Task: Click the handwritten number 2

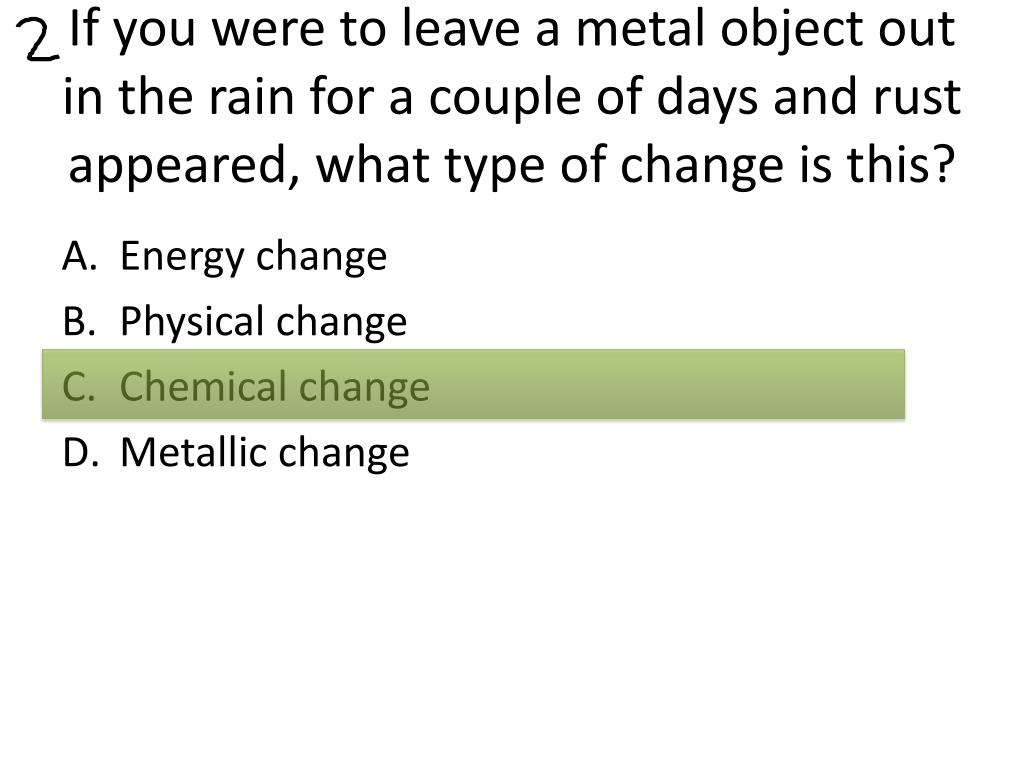Action: point(37,39)
